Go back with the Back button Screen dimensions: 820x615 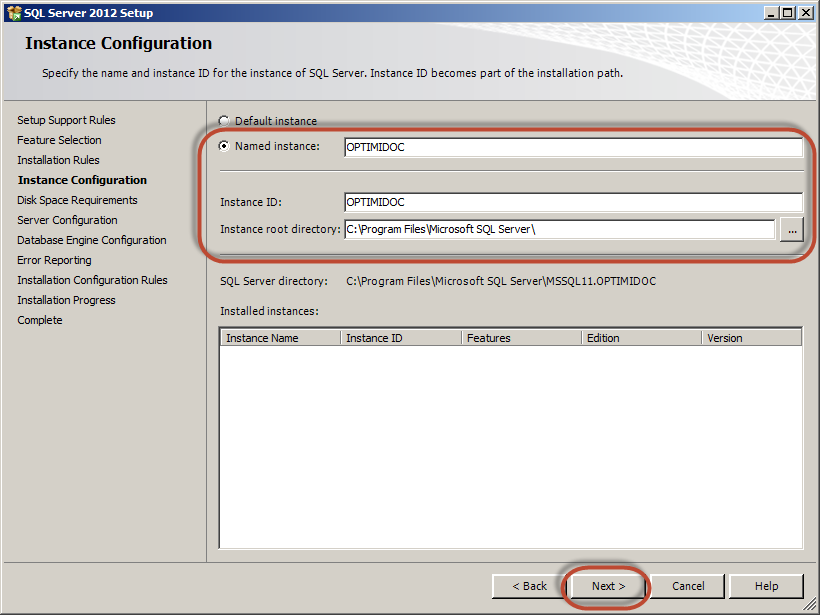(529, 586)
